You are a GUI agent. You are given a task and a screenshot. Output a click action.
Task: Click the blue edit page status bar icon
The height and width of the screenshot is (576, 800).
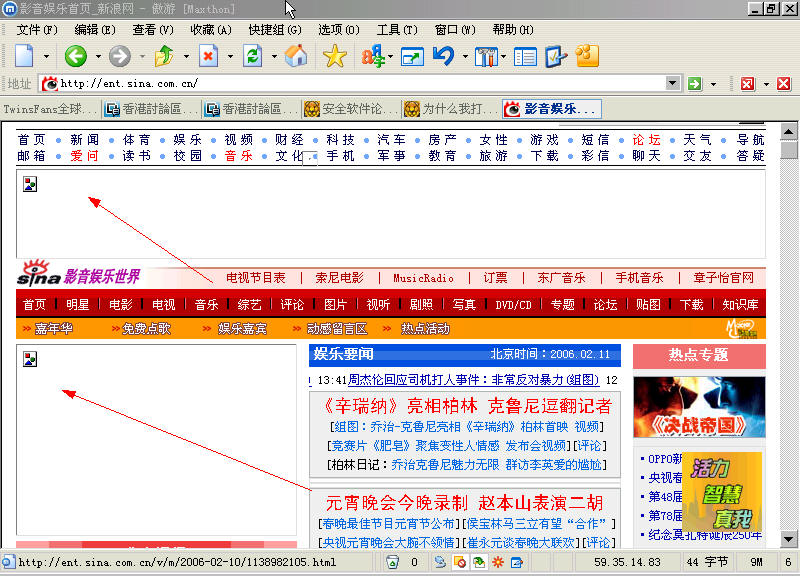click(x=516, y=562)
